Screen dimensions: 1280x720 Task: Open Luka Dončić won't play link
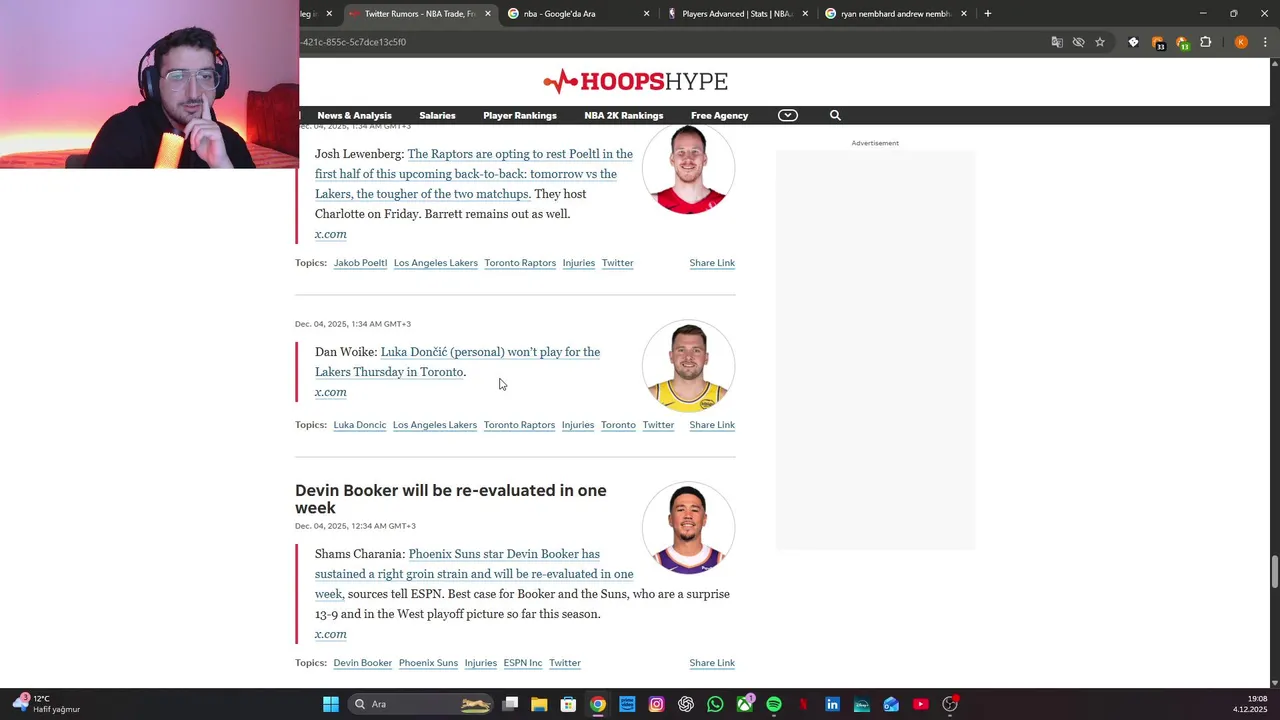click(x=457, y=362)
